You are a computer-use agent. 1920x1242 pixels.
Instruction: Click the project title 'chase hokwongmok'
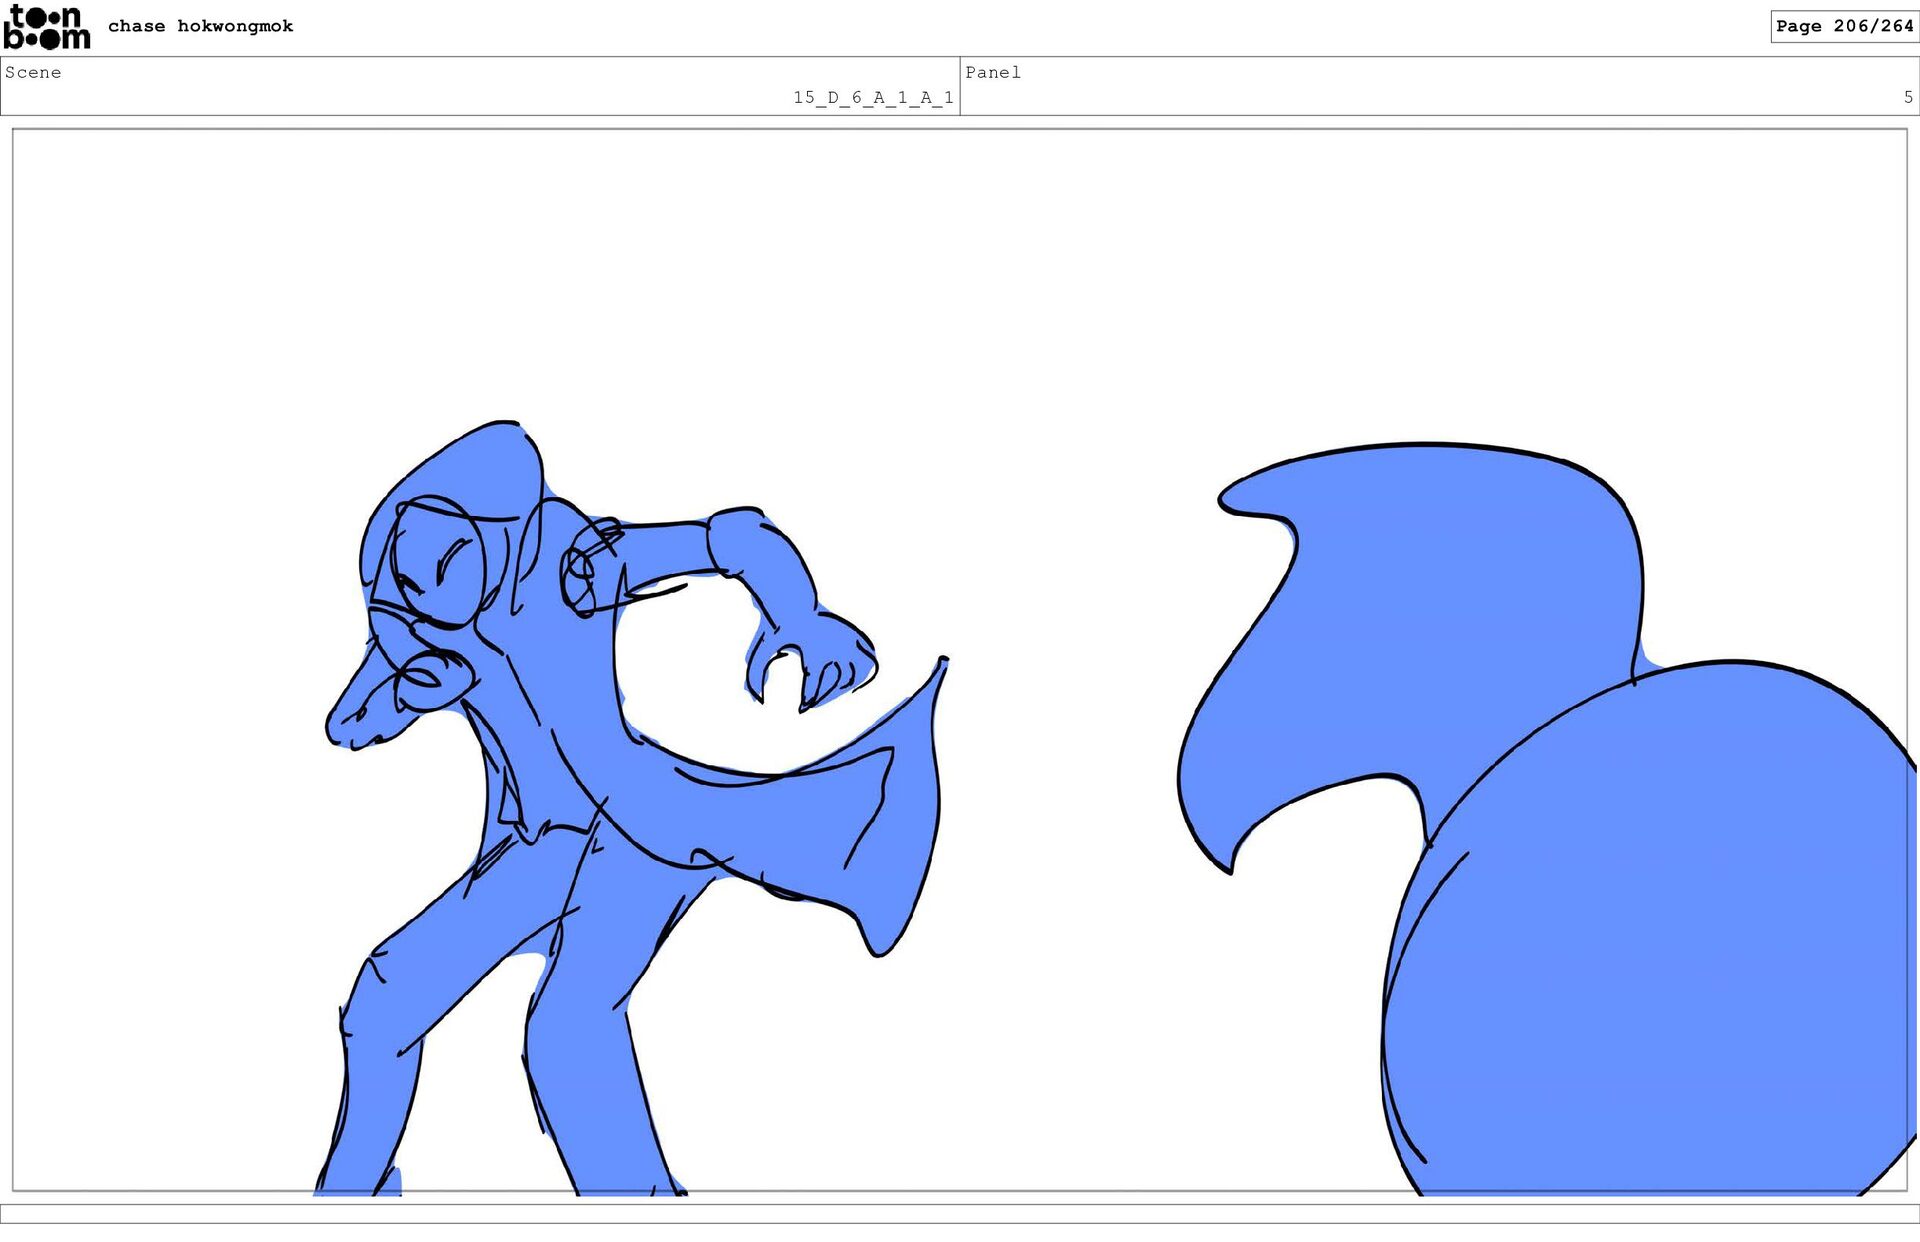200,26
